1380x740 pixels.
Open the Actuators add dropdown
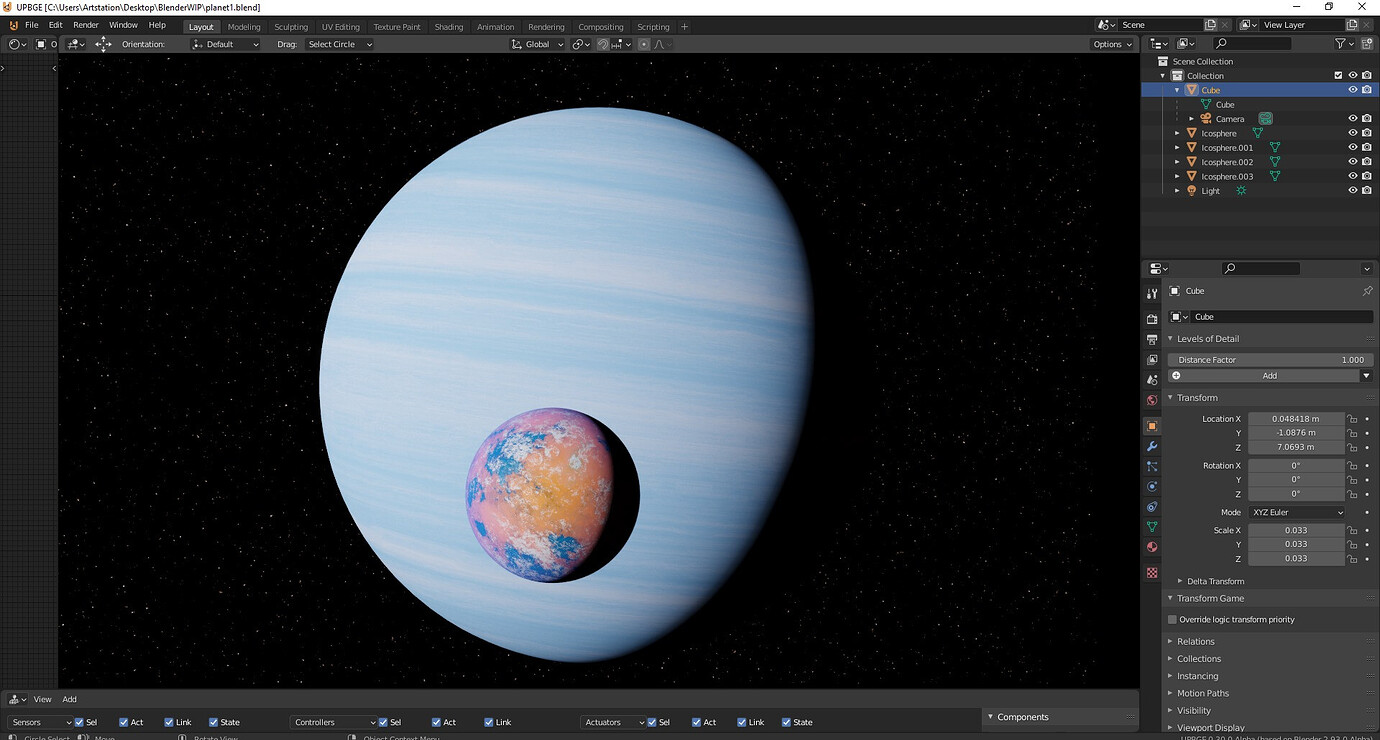click(x=613, y=722)
